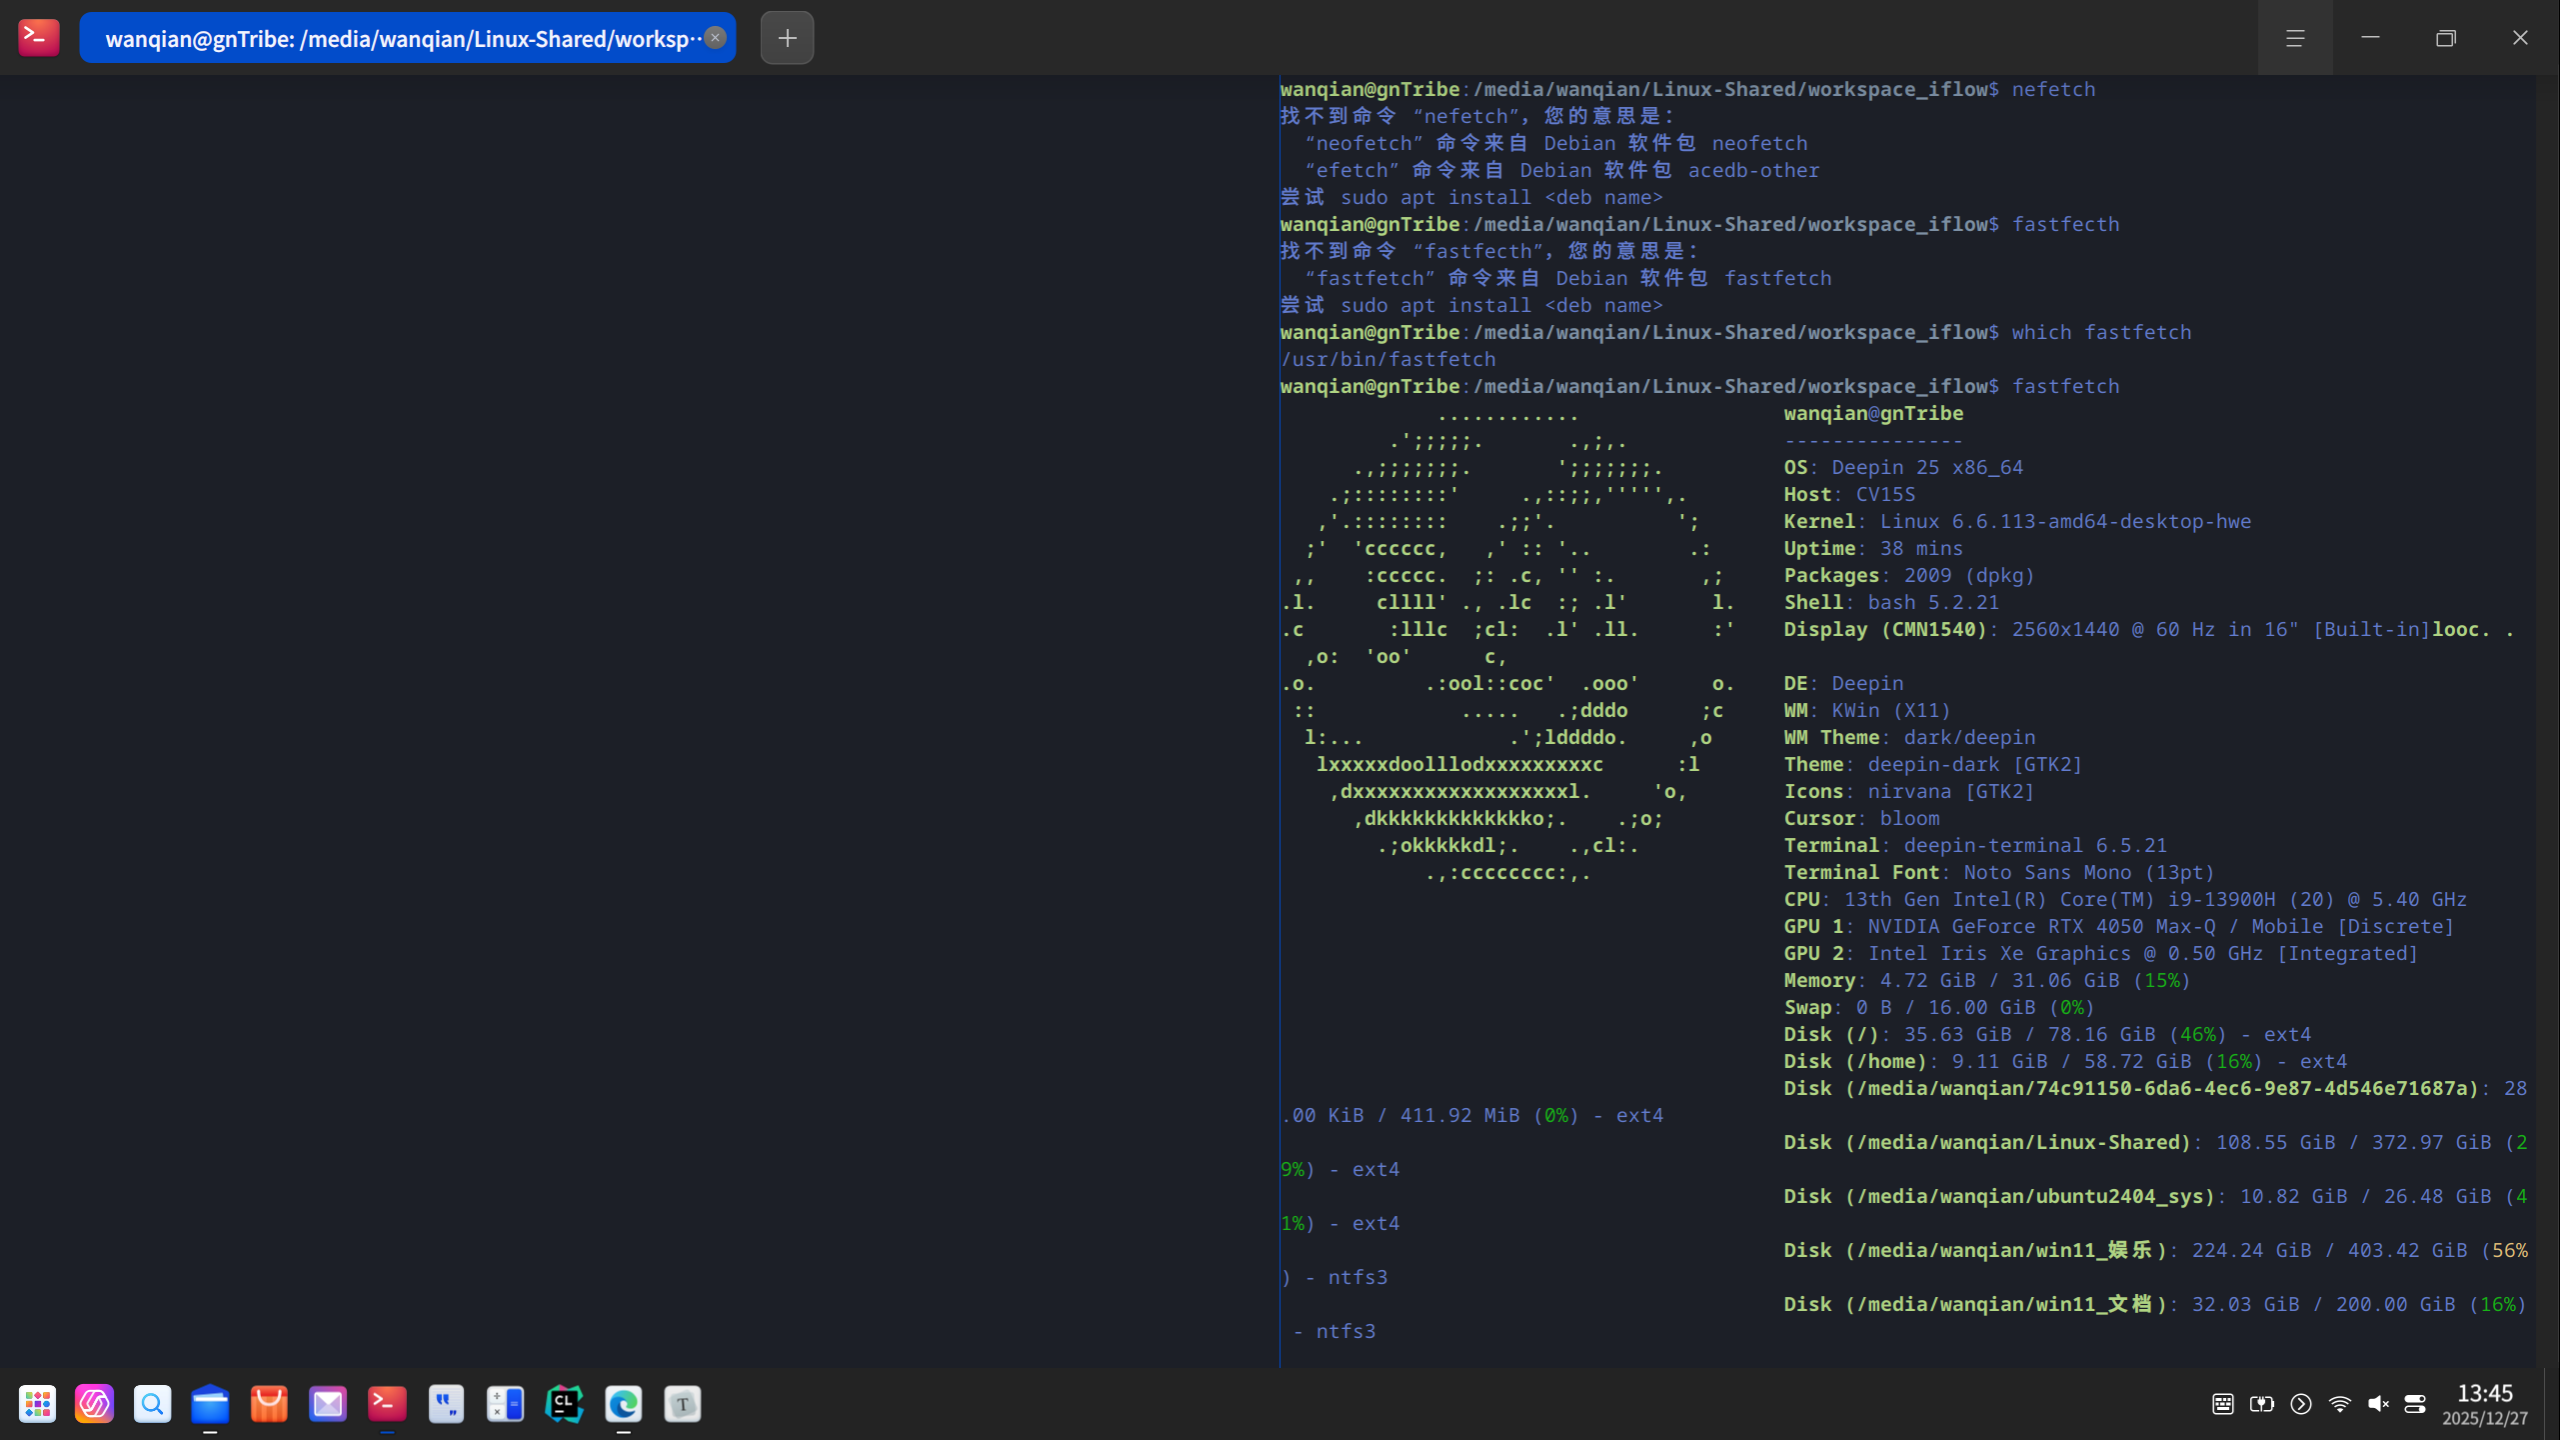
Task: Click the 'KWin (X11)' WM value
Action: click(1891, 710)
